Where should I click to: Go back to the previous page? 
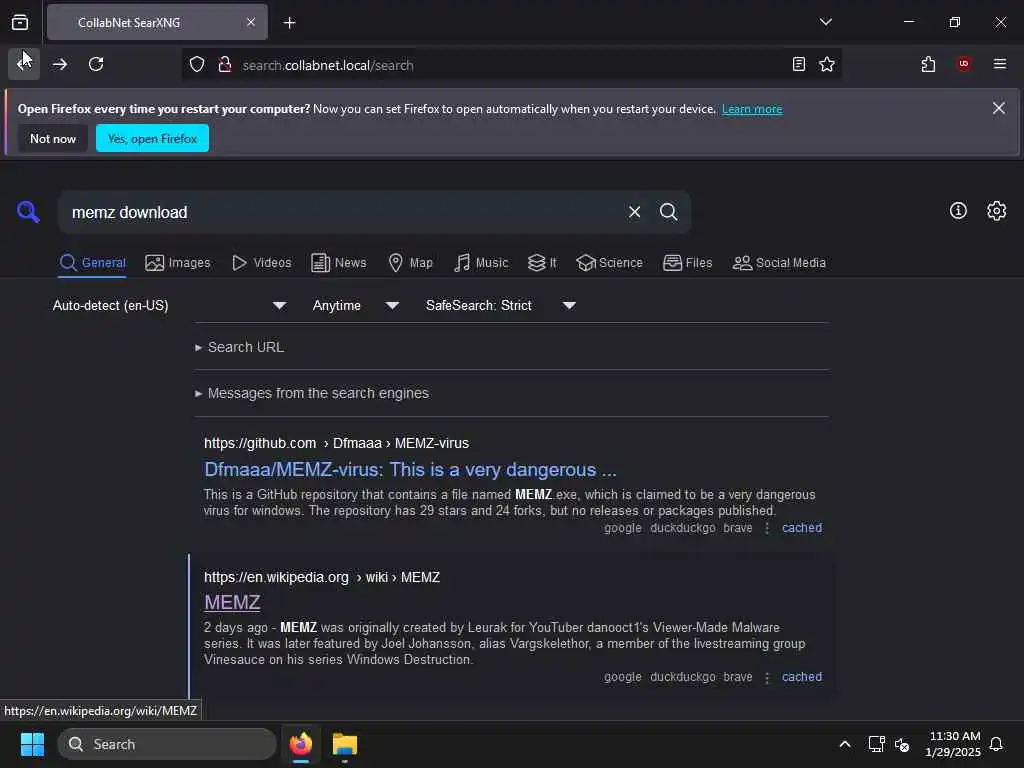pos(24,64)
